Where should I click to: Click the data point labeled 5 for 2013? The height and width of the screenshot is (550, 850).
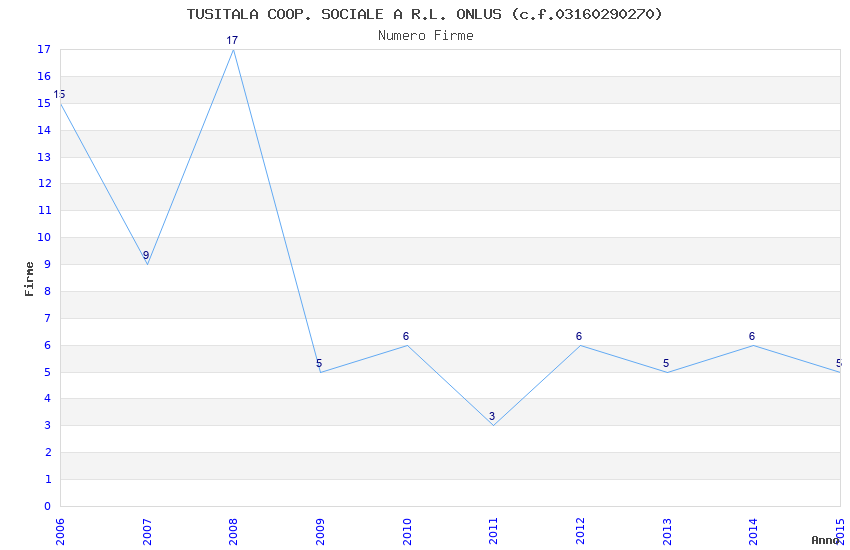pos(666,363)
